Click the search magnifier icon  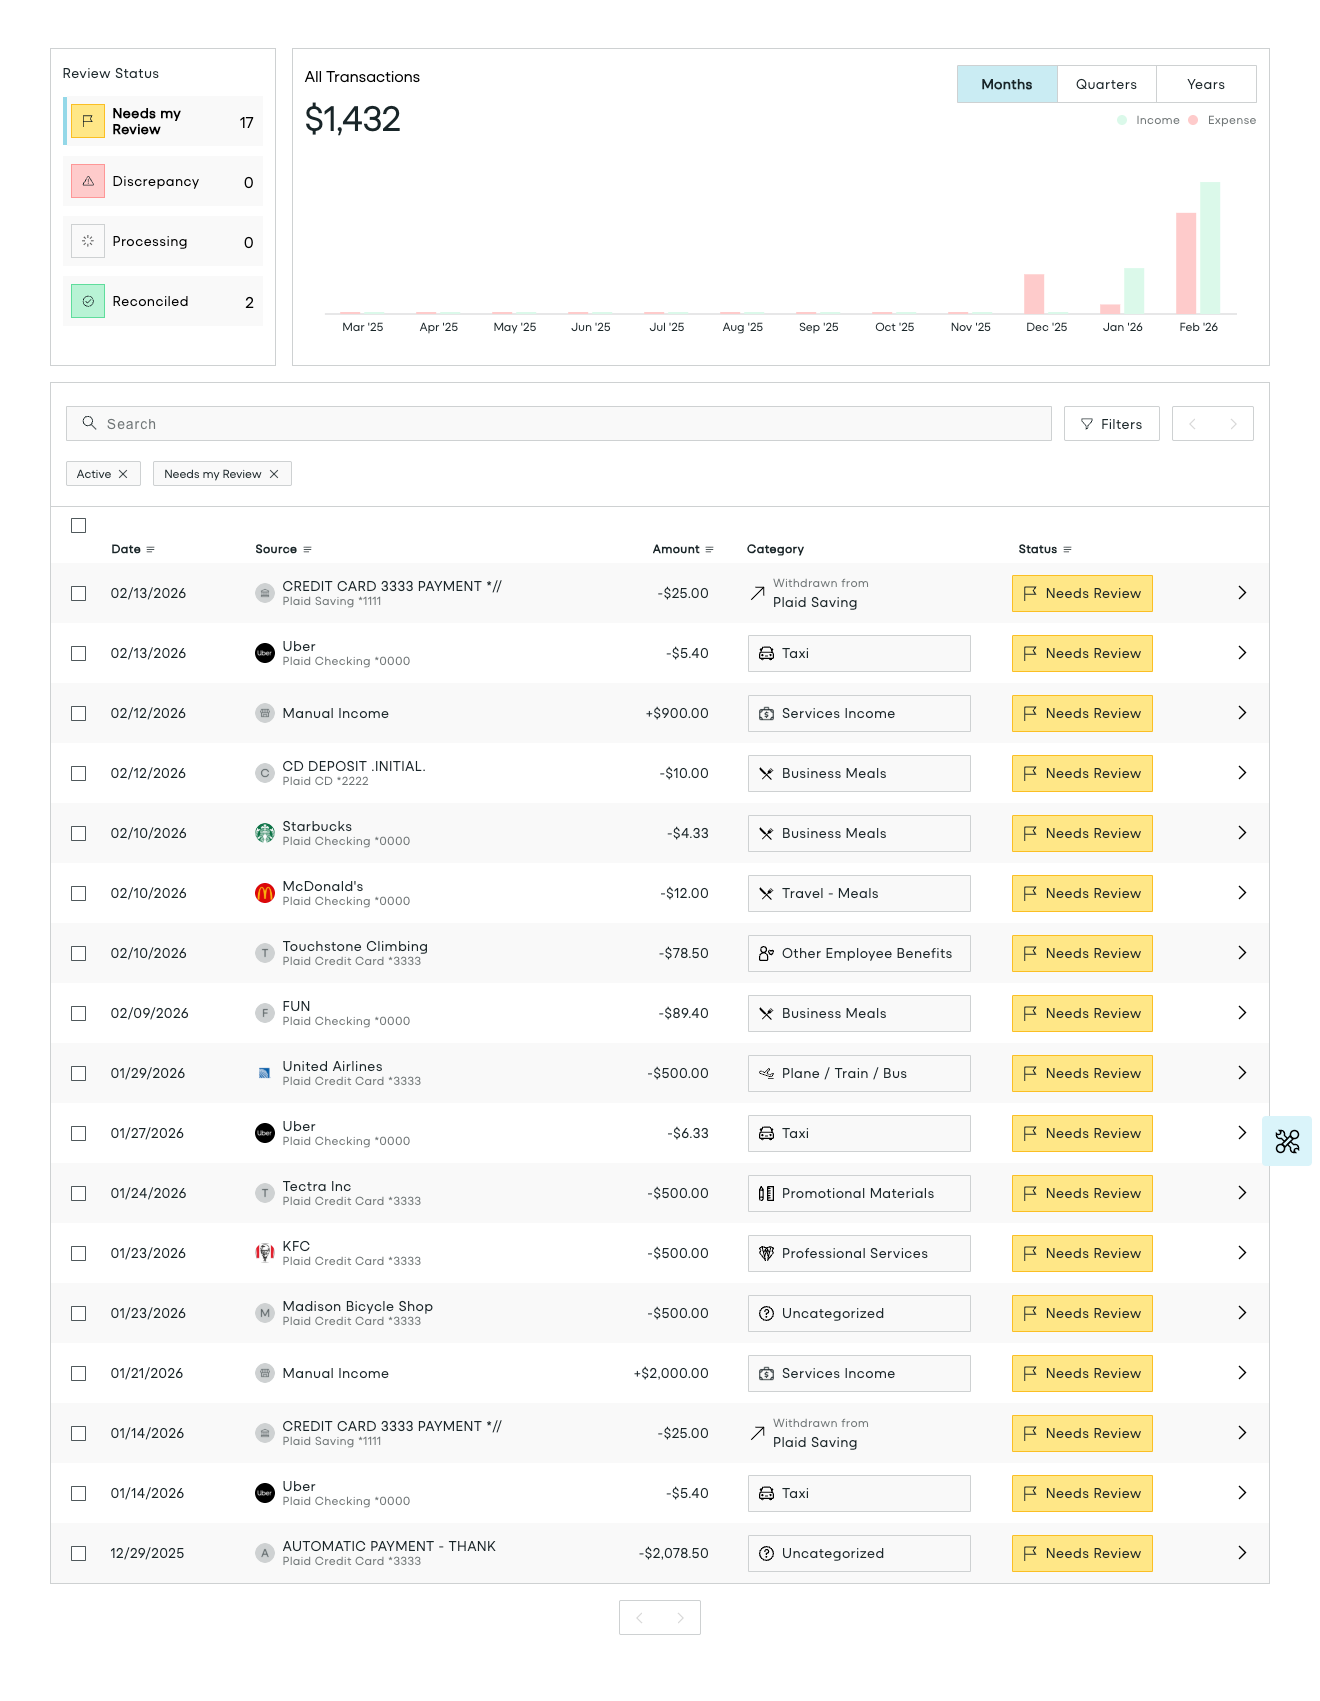click(89, 423)
